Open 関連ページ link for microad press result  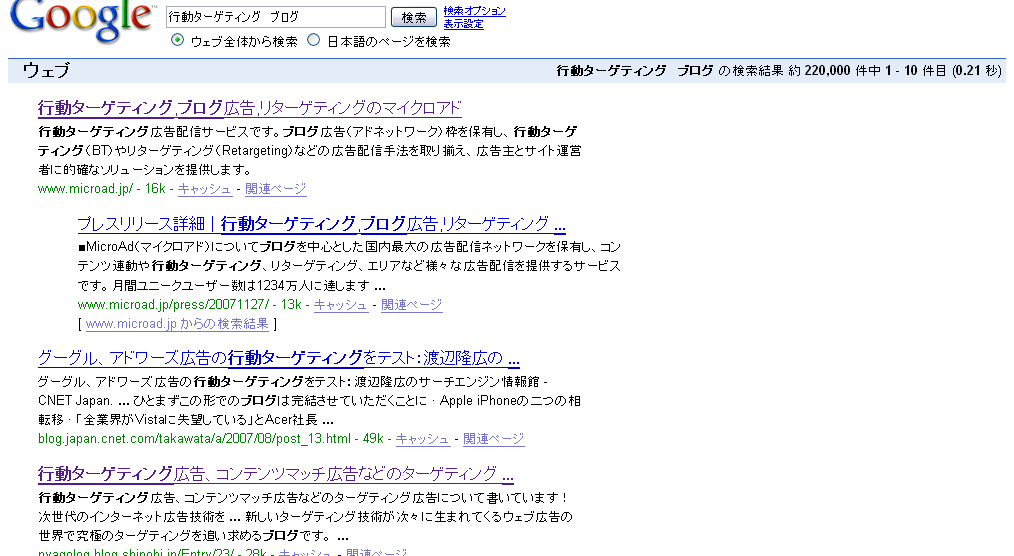point(411,305)
